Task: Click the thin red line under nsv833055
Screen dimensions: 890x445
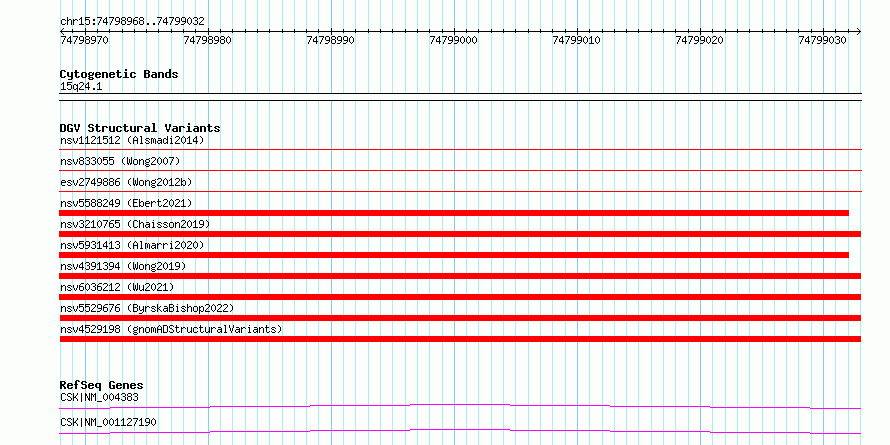Action: [460, 170]
